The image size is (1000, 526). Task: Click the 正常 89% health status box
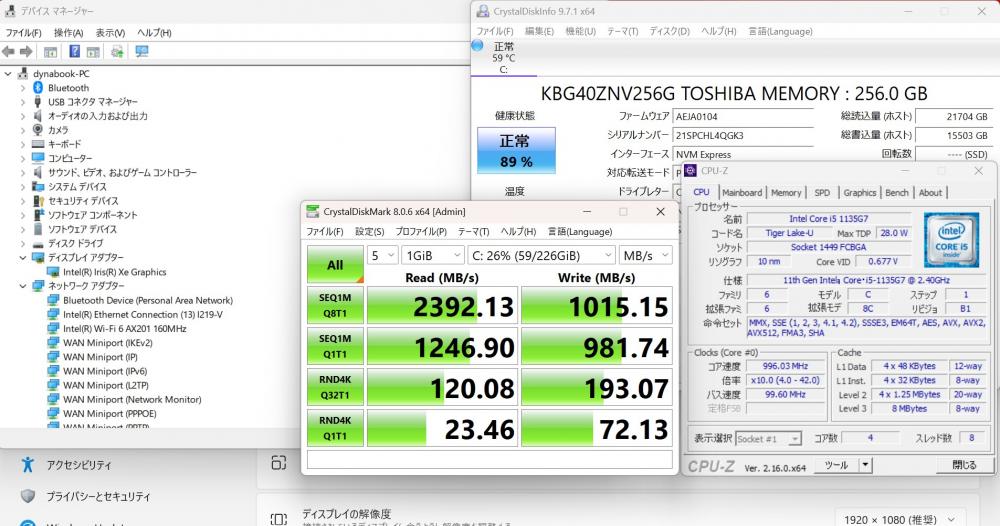point(515,150)
